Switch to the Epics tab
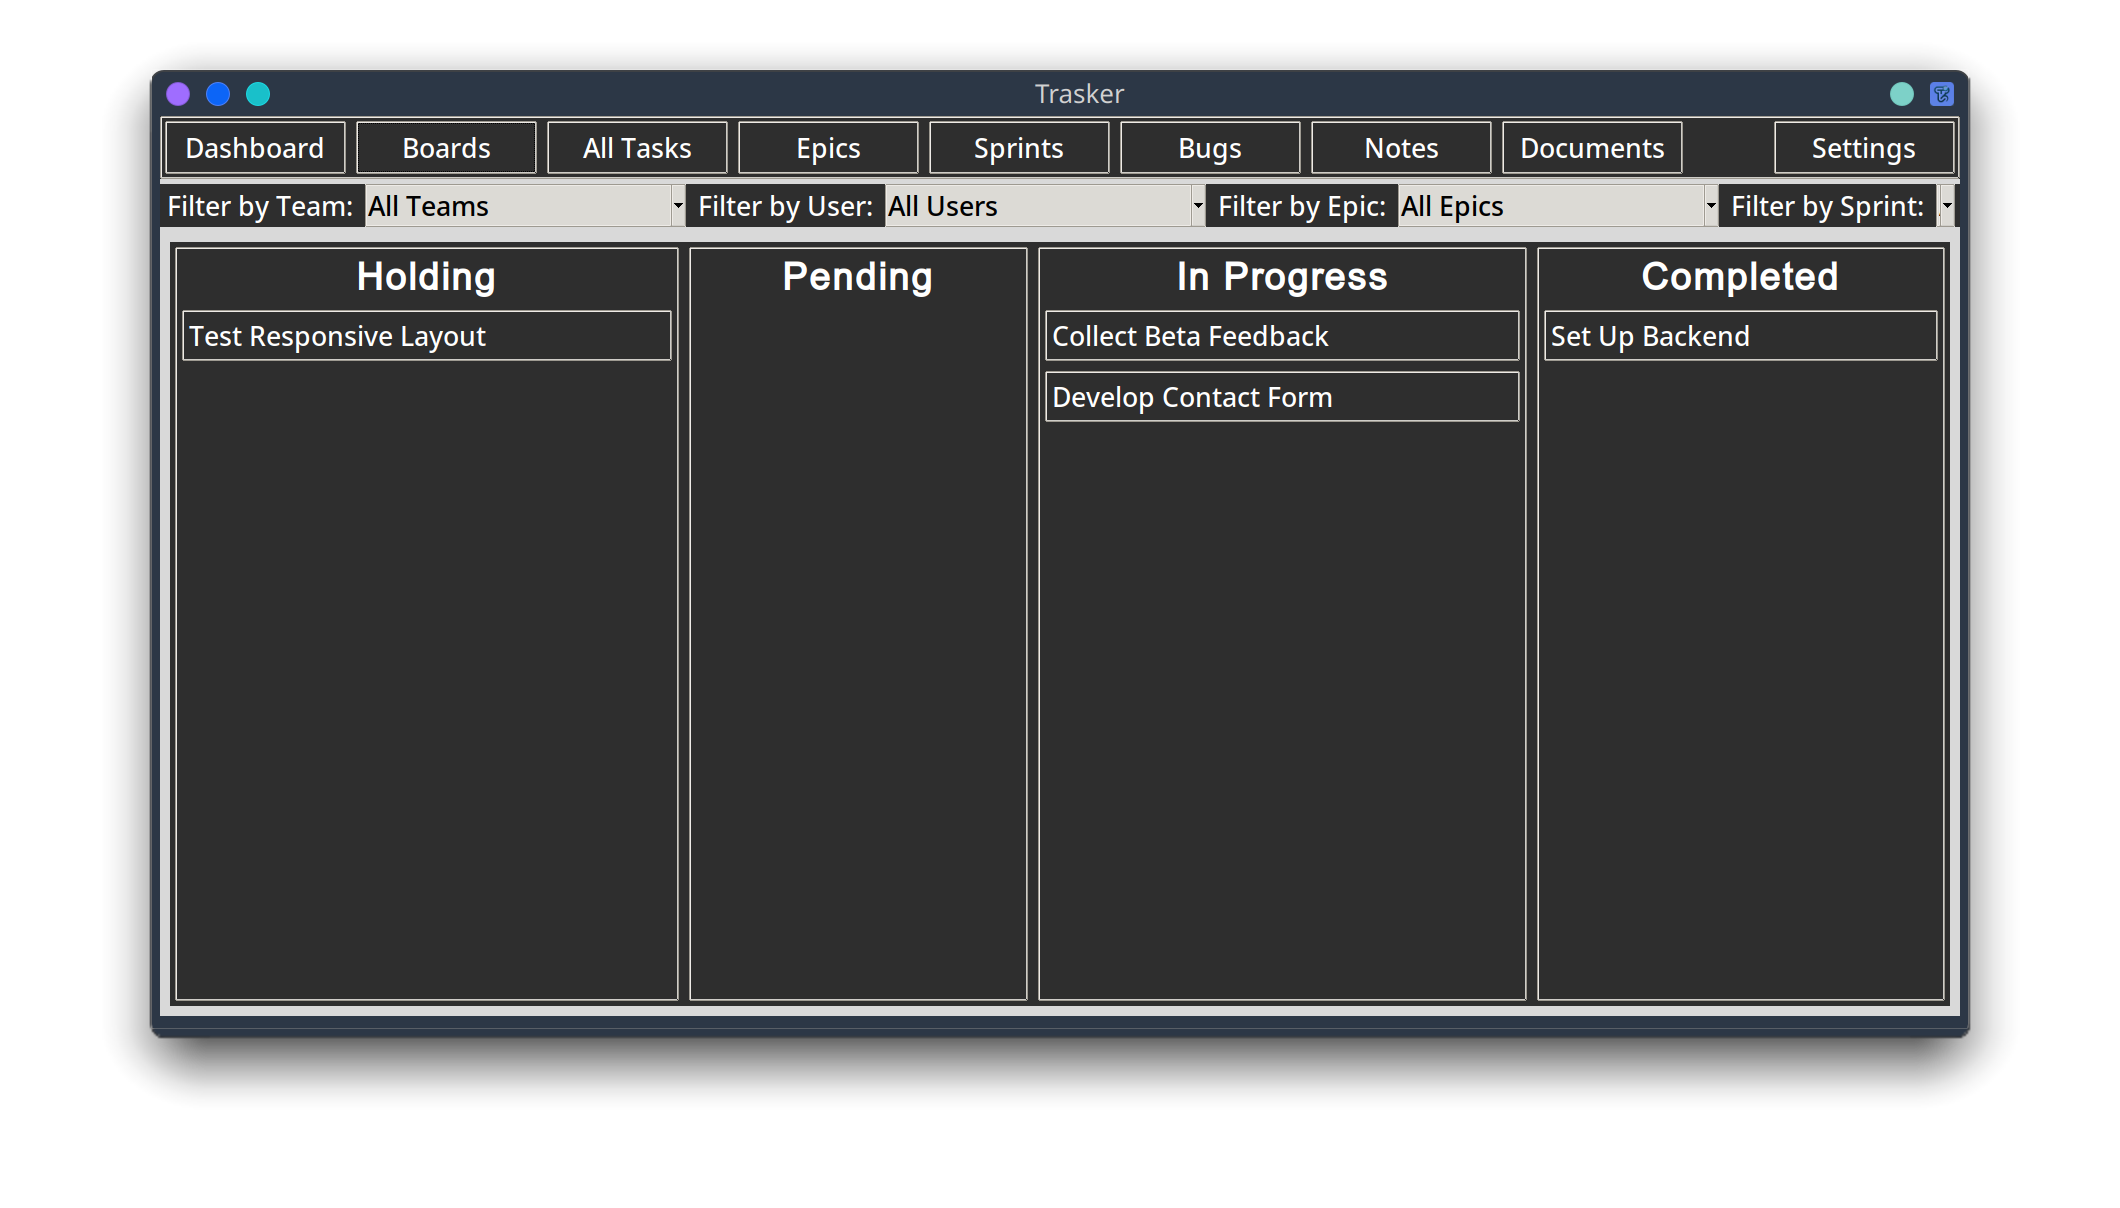Viewport: 2120px width, 1208px height. [828, 147]
